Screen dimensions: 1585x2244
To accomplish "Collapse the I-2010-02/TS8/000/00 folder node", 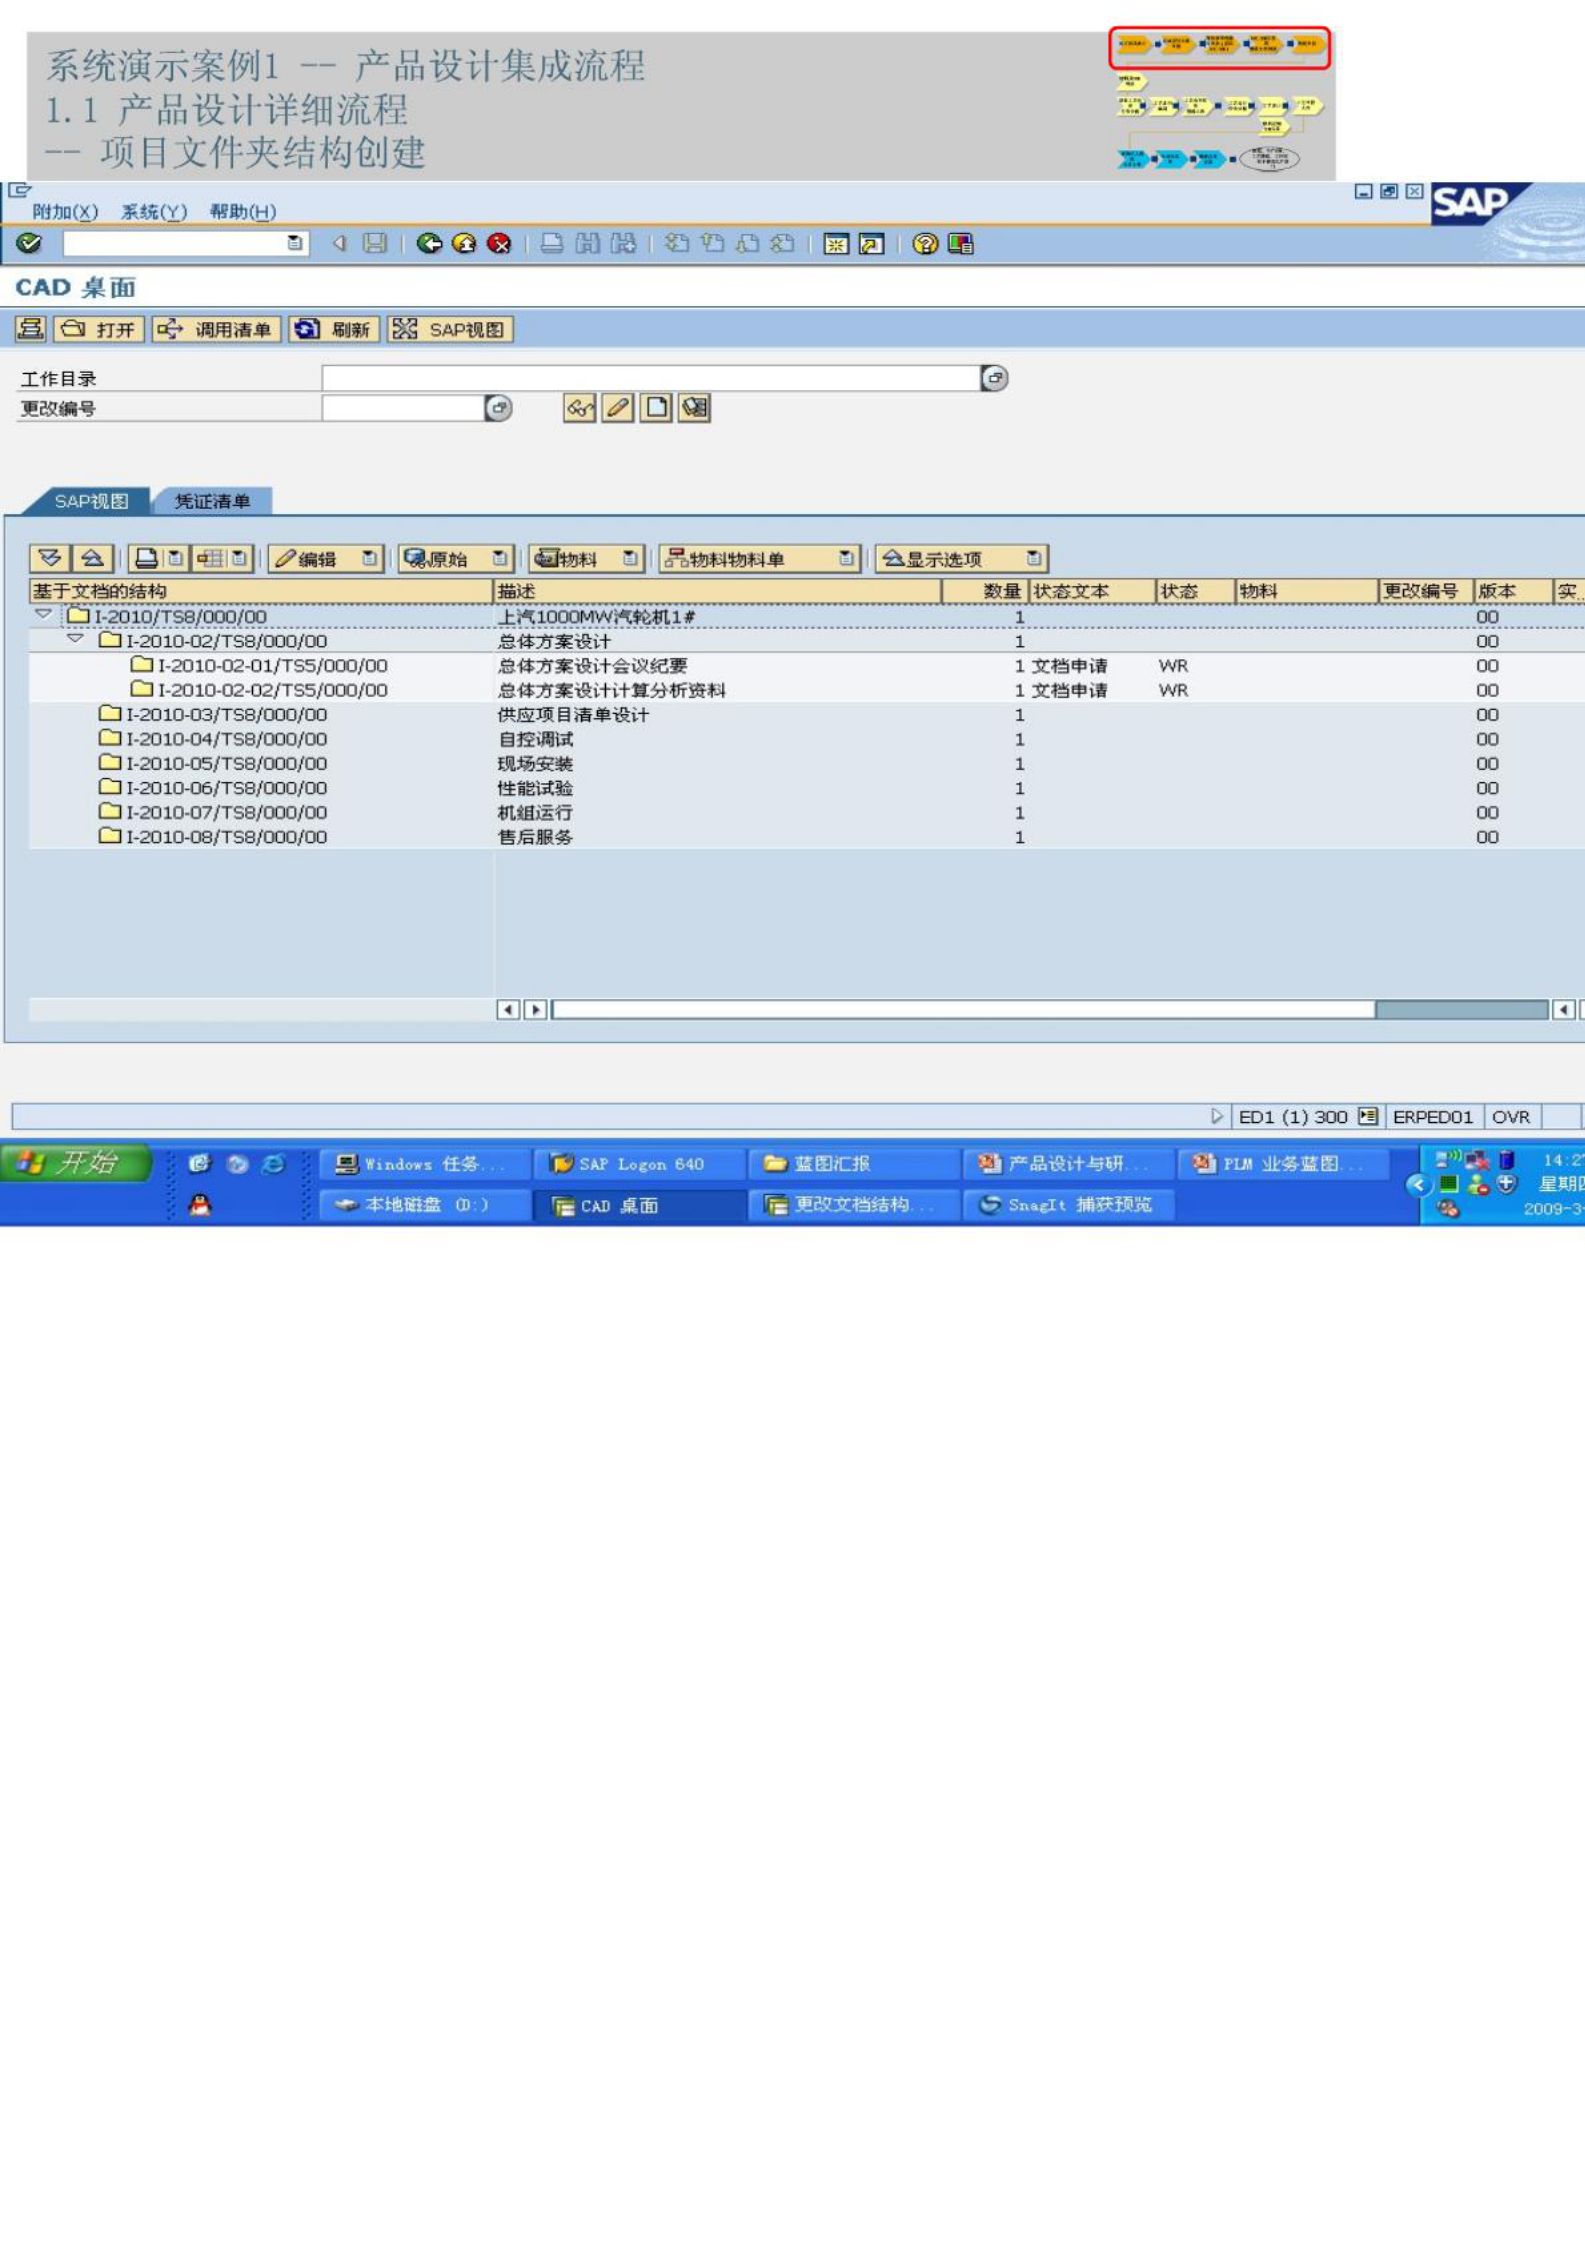I will (x=75, y=639).
